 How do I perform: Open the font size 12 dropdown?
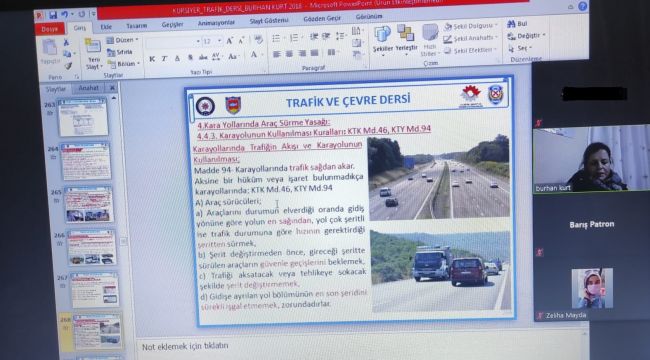pos(220,41)
